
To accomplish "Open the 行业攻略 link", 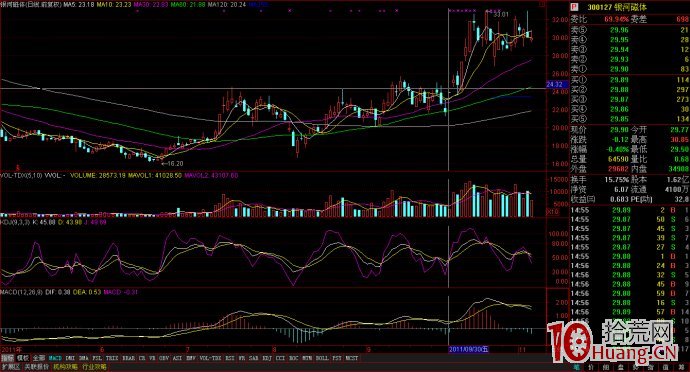I will tap(94, 366).
